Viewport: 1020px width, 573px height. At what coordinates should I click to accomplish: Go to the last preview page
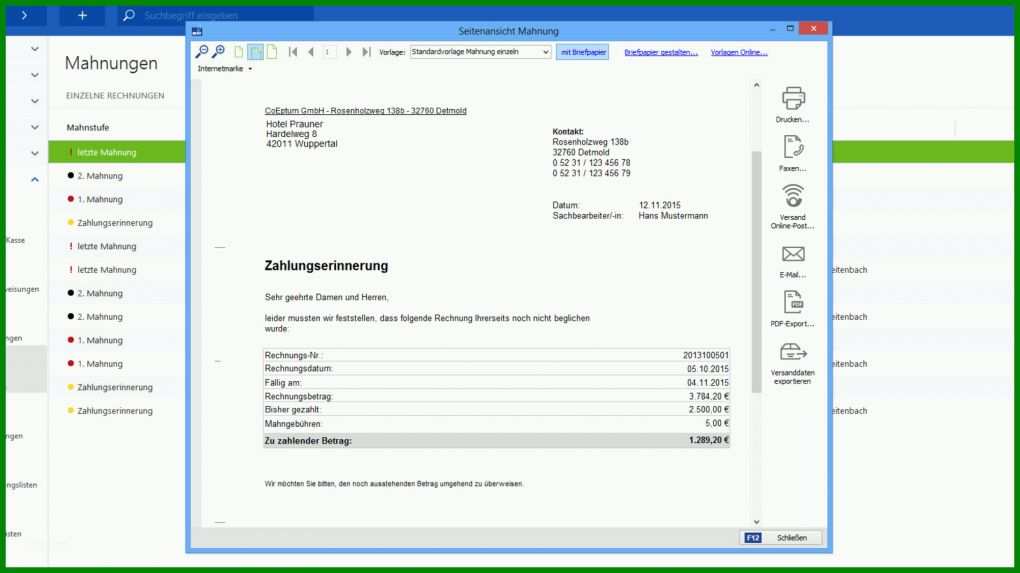(366, 52)
